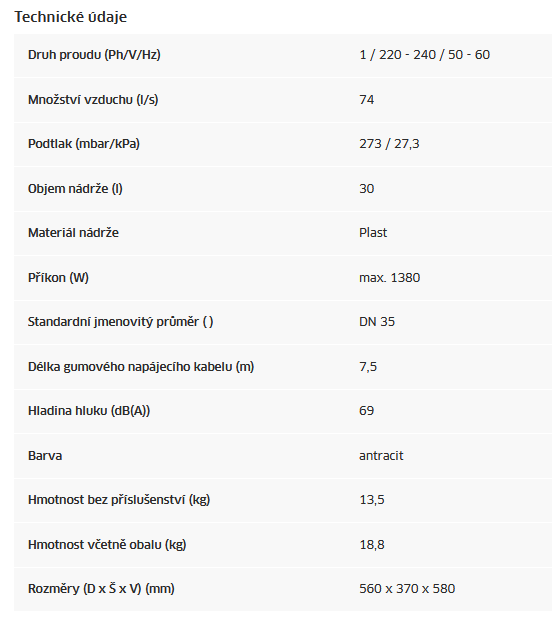Select the Materiál nádrže label
The width and height of the screenshot is (560, 623).
[x=73, y=233]
